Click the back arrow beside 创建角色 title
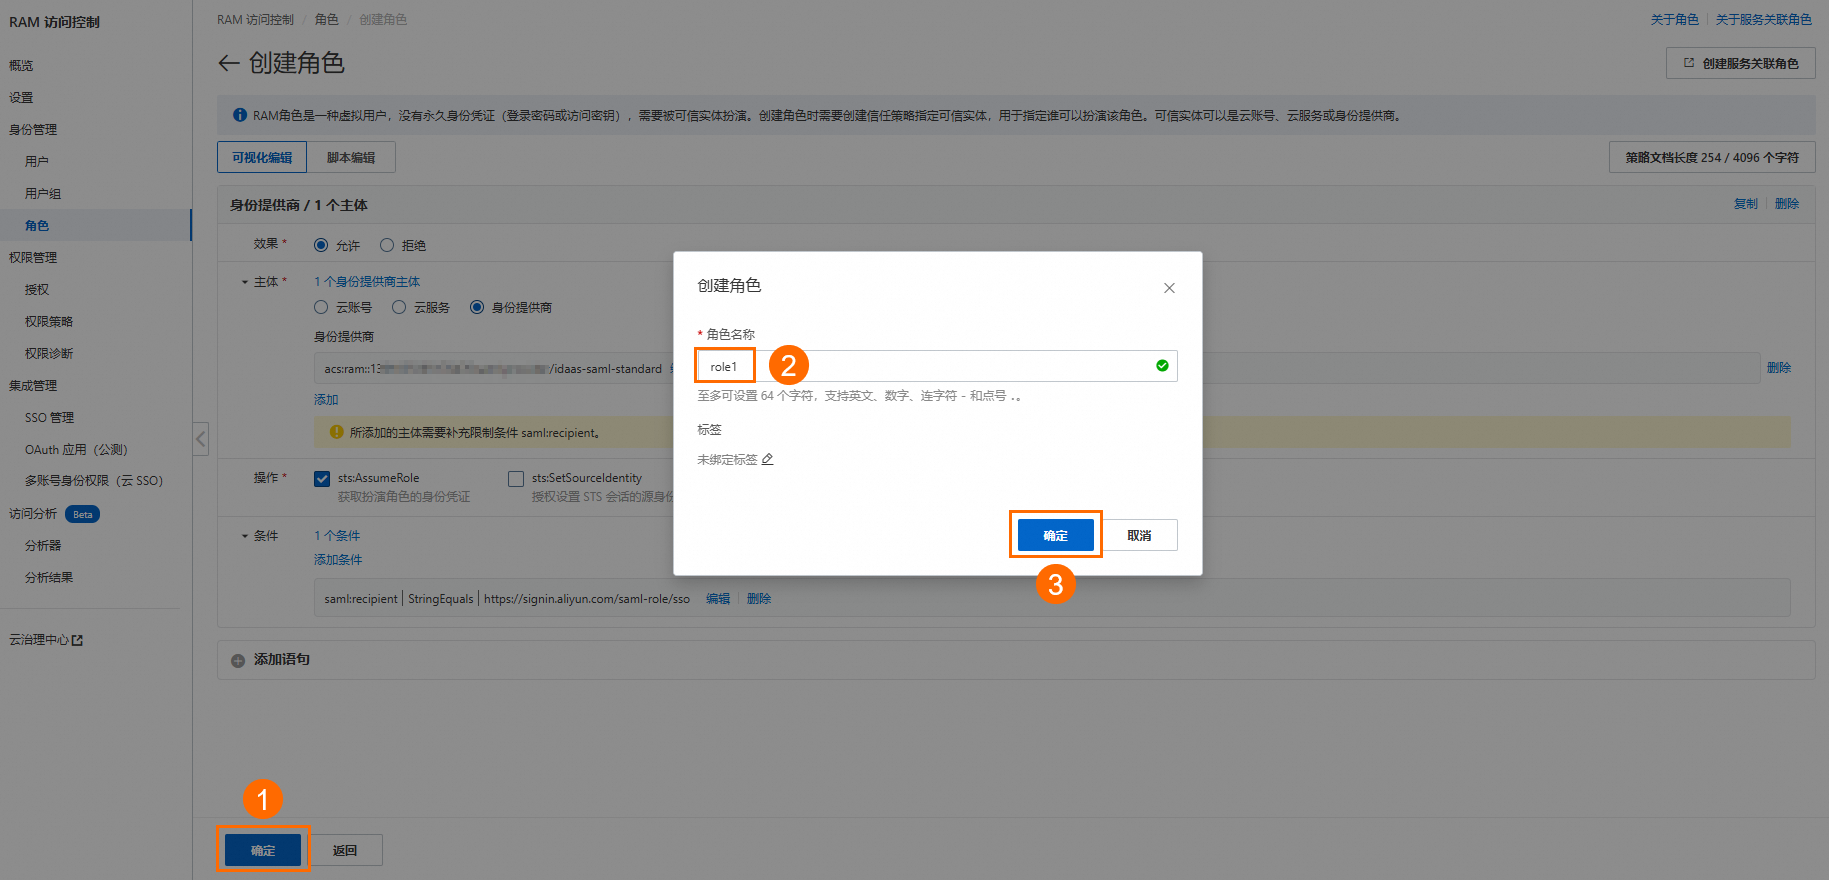The height and width of the screenshot is (880, 1829). pyautogui.click(x=229, y=63)
